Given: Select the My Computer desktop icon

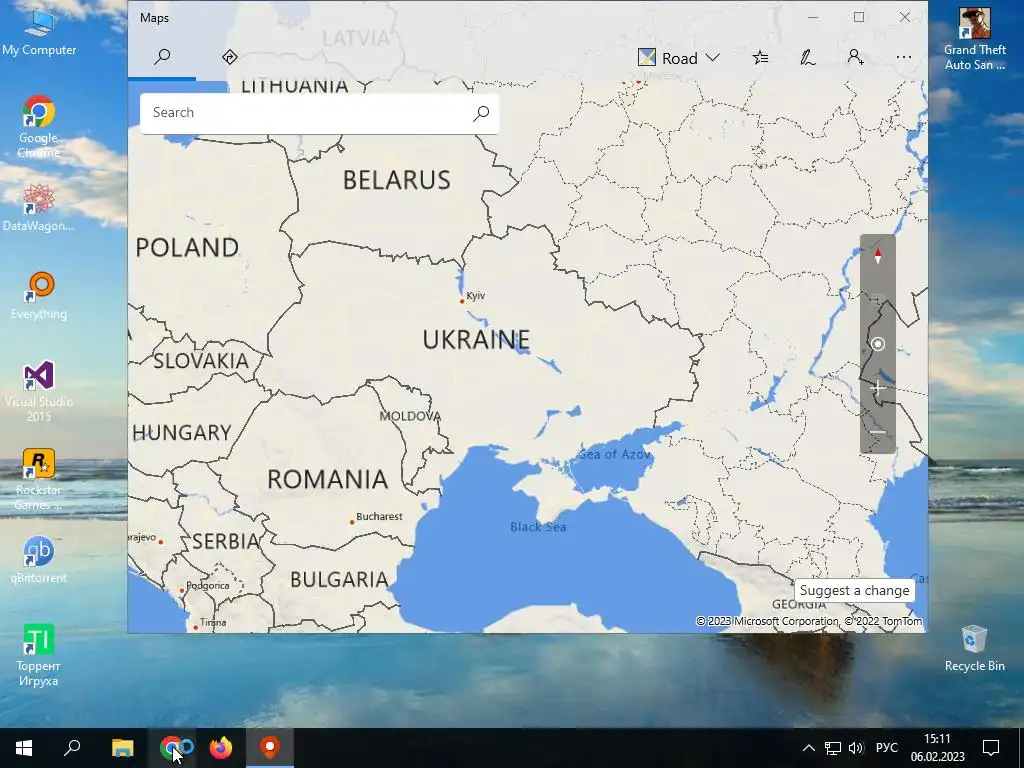Looking at the screenshot, I should click(39, 31).
